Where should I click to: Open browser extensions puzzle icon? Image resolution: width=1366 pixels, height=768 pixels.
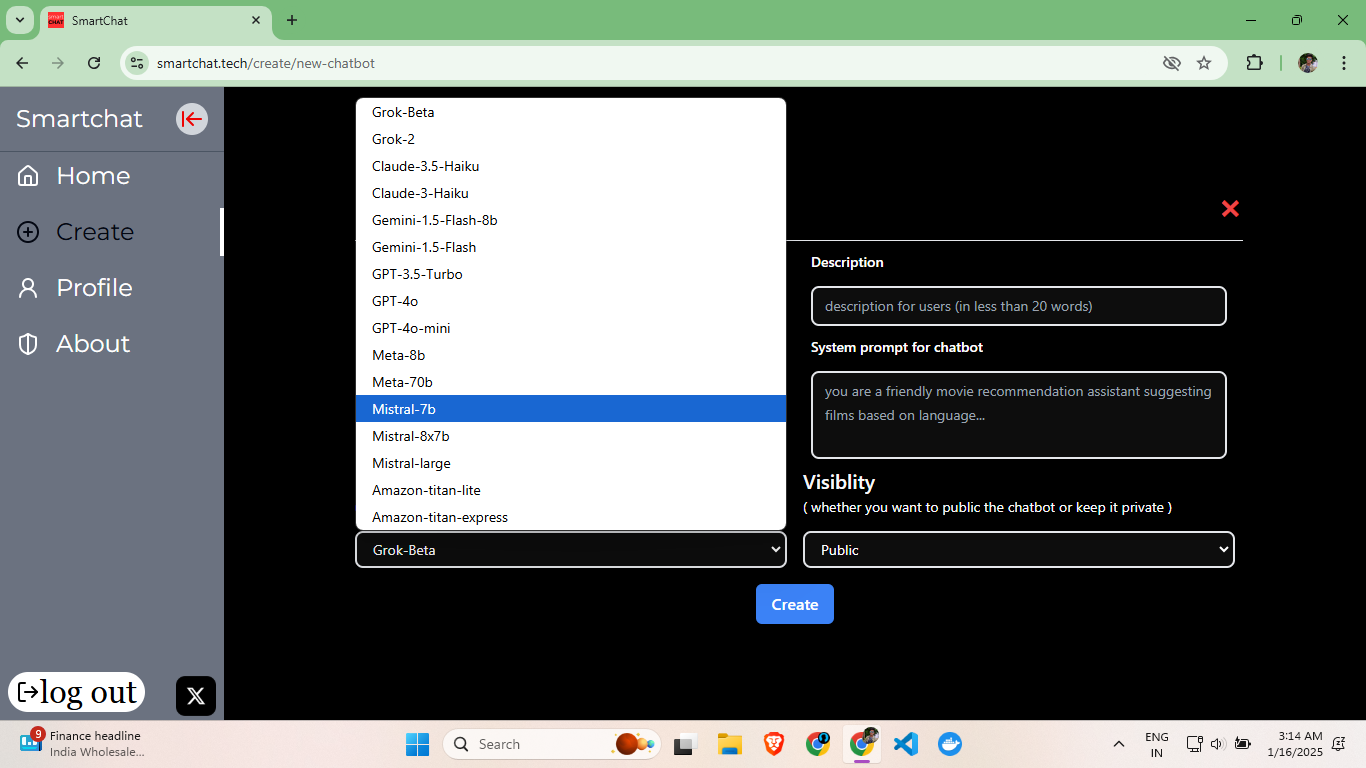tap(1254, 63)
